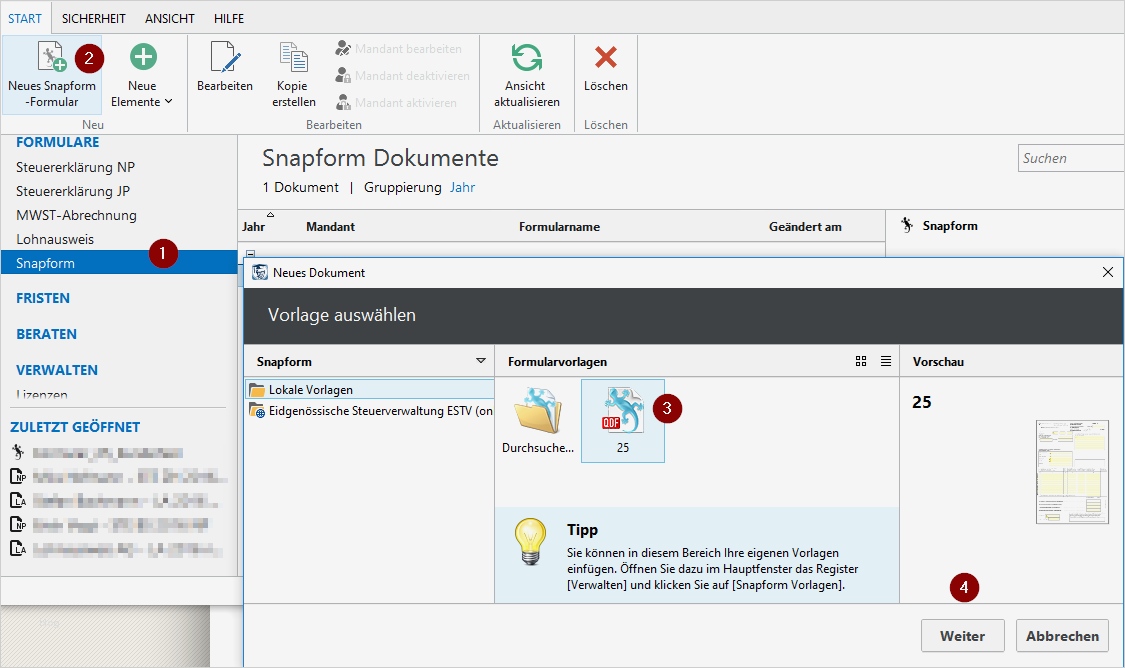Viewport: 1125px width, 668px height.
Task: Expand the FRISTEN section
Action: tap(43, 298)
